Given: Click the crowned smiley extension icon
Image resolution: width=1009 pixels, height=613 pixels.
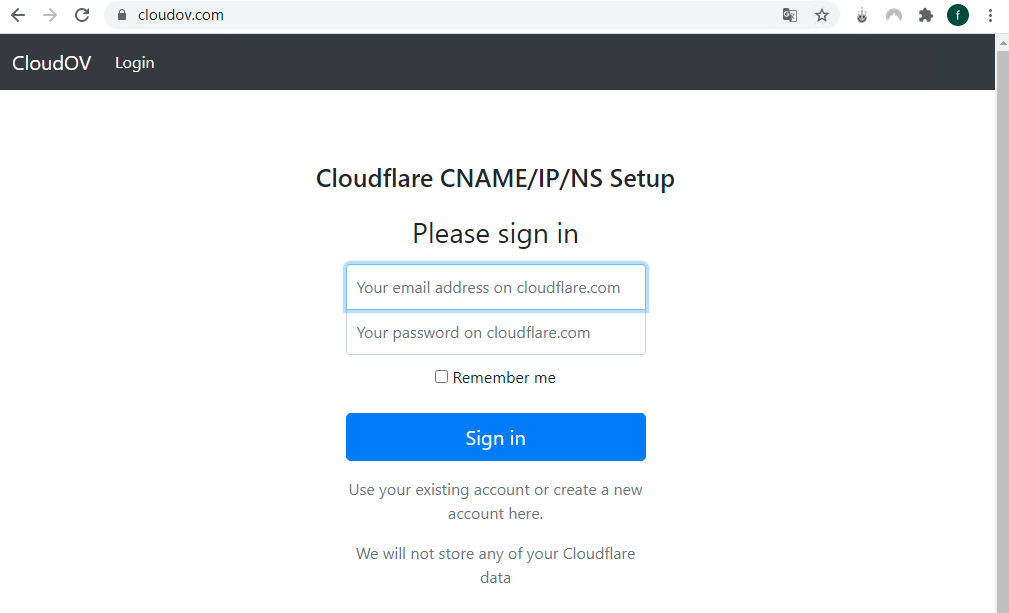Looking at the screenshot, I should [862, 15].
